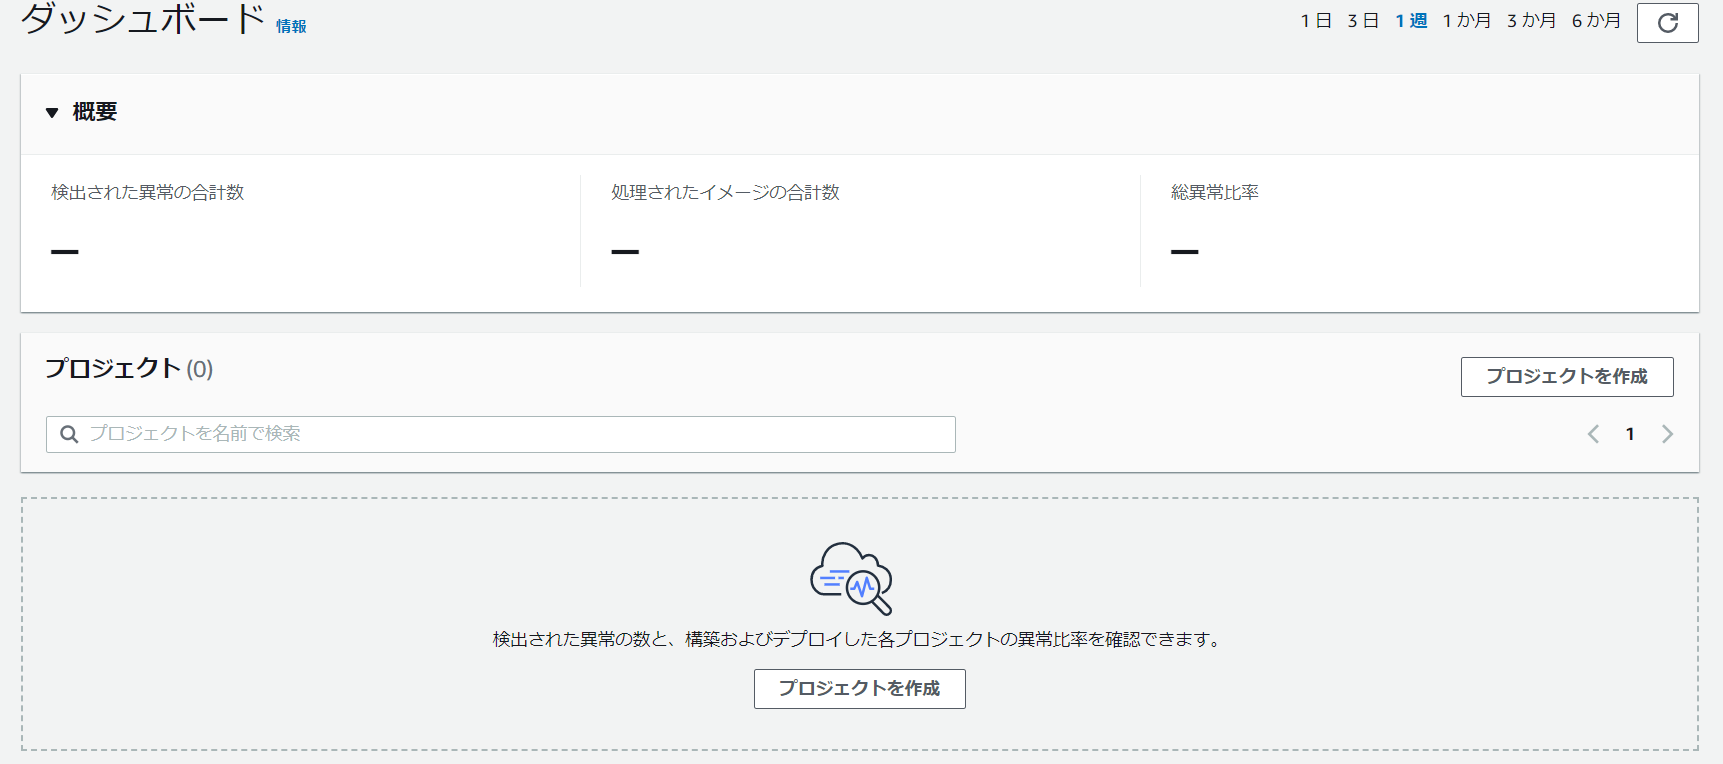Select the 6か月 time range
Viewport: 1723px width, 764px height.
point(1596,21)
